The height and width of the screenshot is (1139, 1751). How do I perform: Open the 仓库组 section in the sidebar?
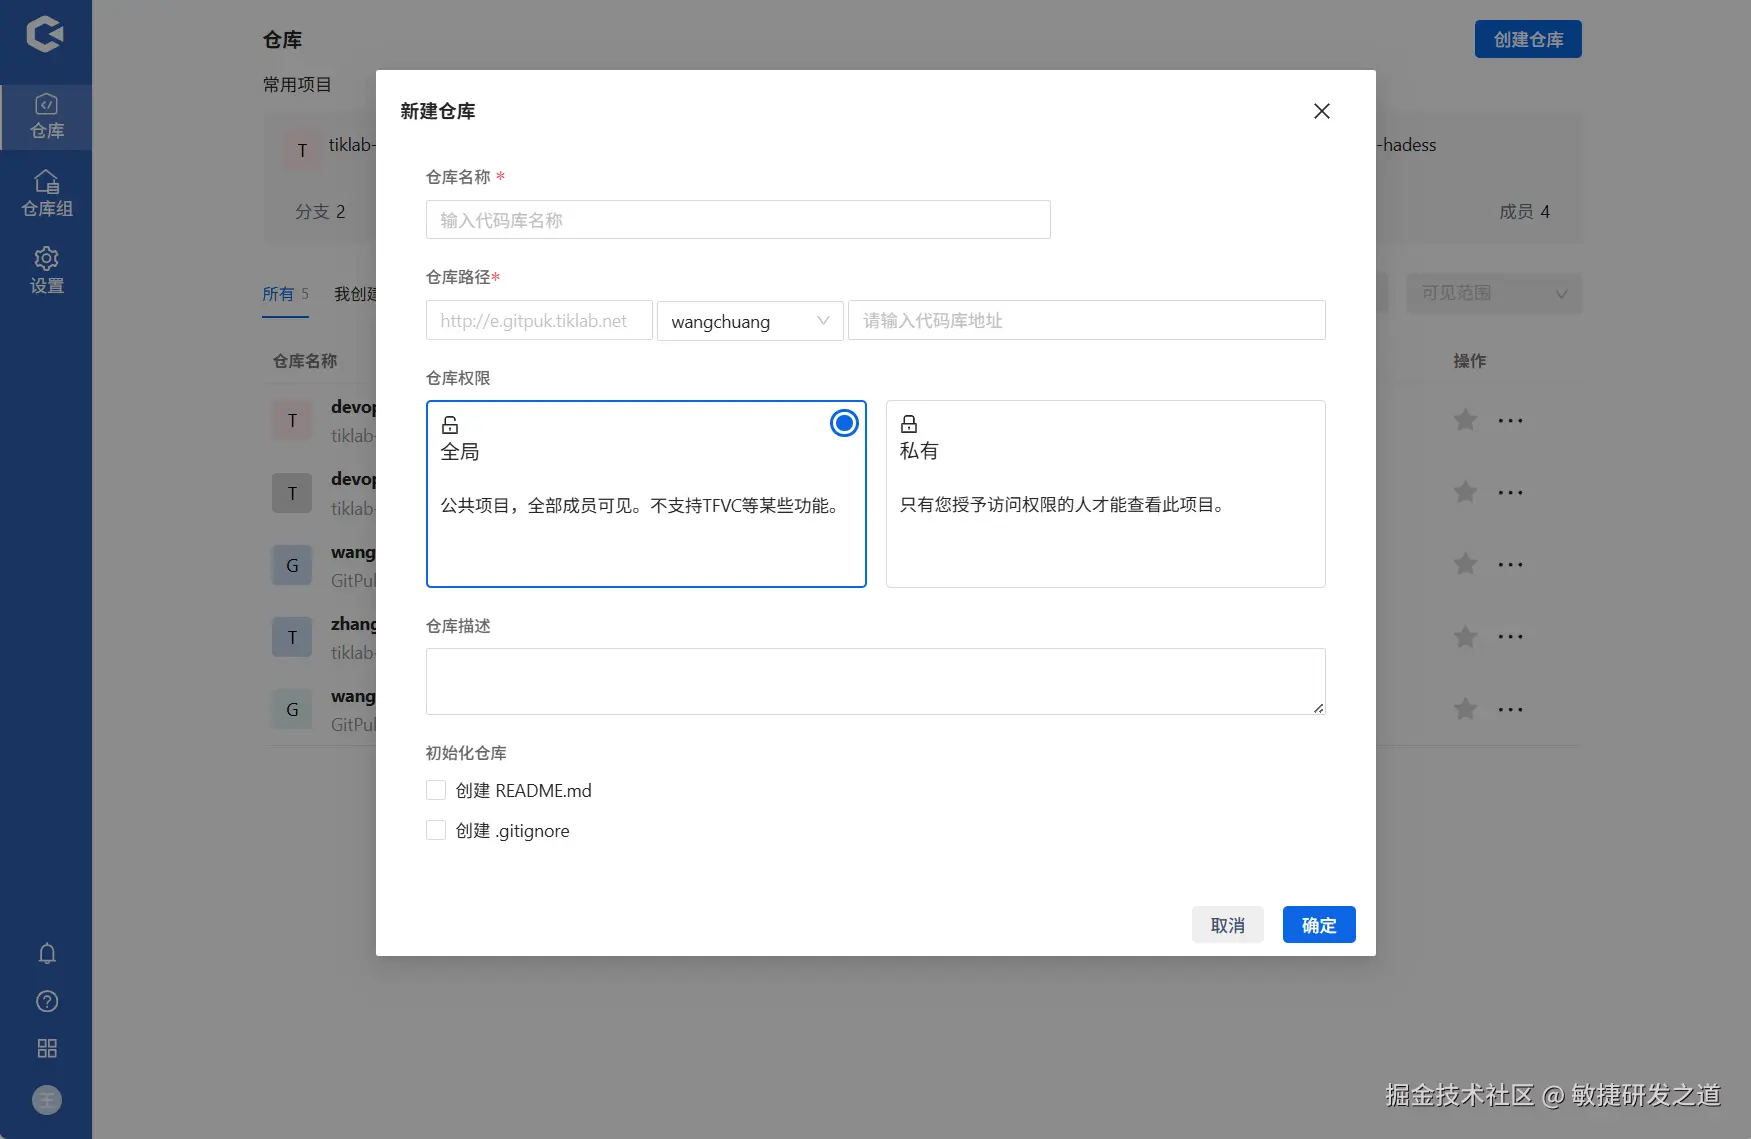pos(46,193)
